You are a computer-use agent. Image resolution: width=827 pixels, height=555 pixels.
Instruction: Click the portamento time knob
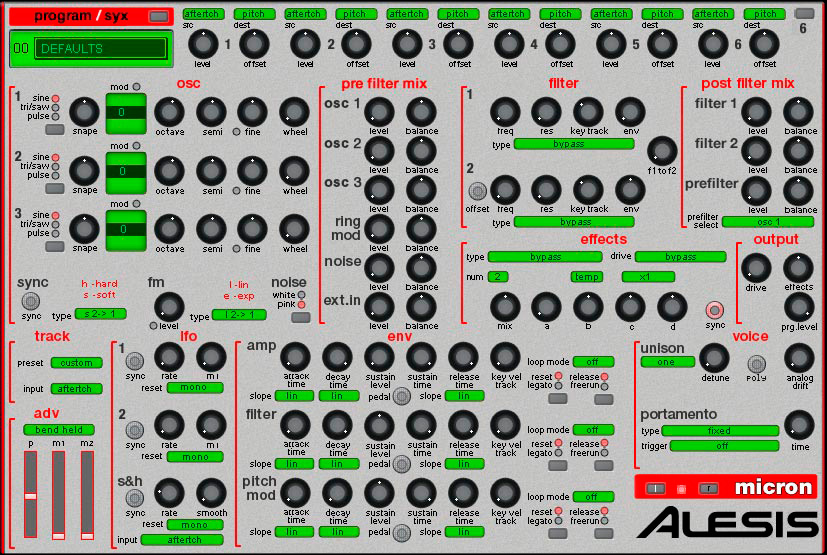pos(799,425)
